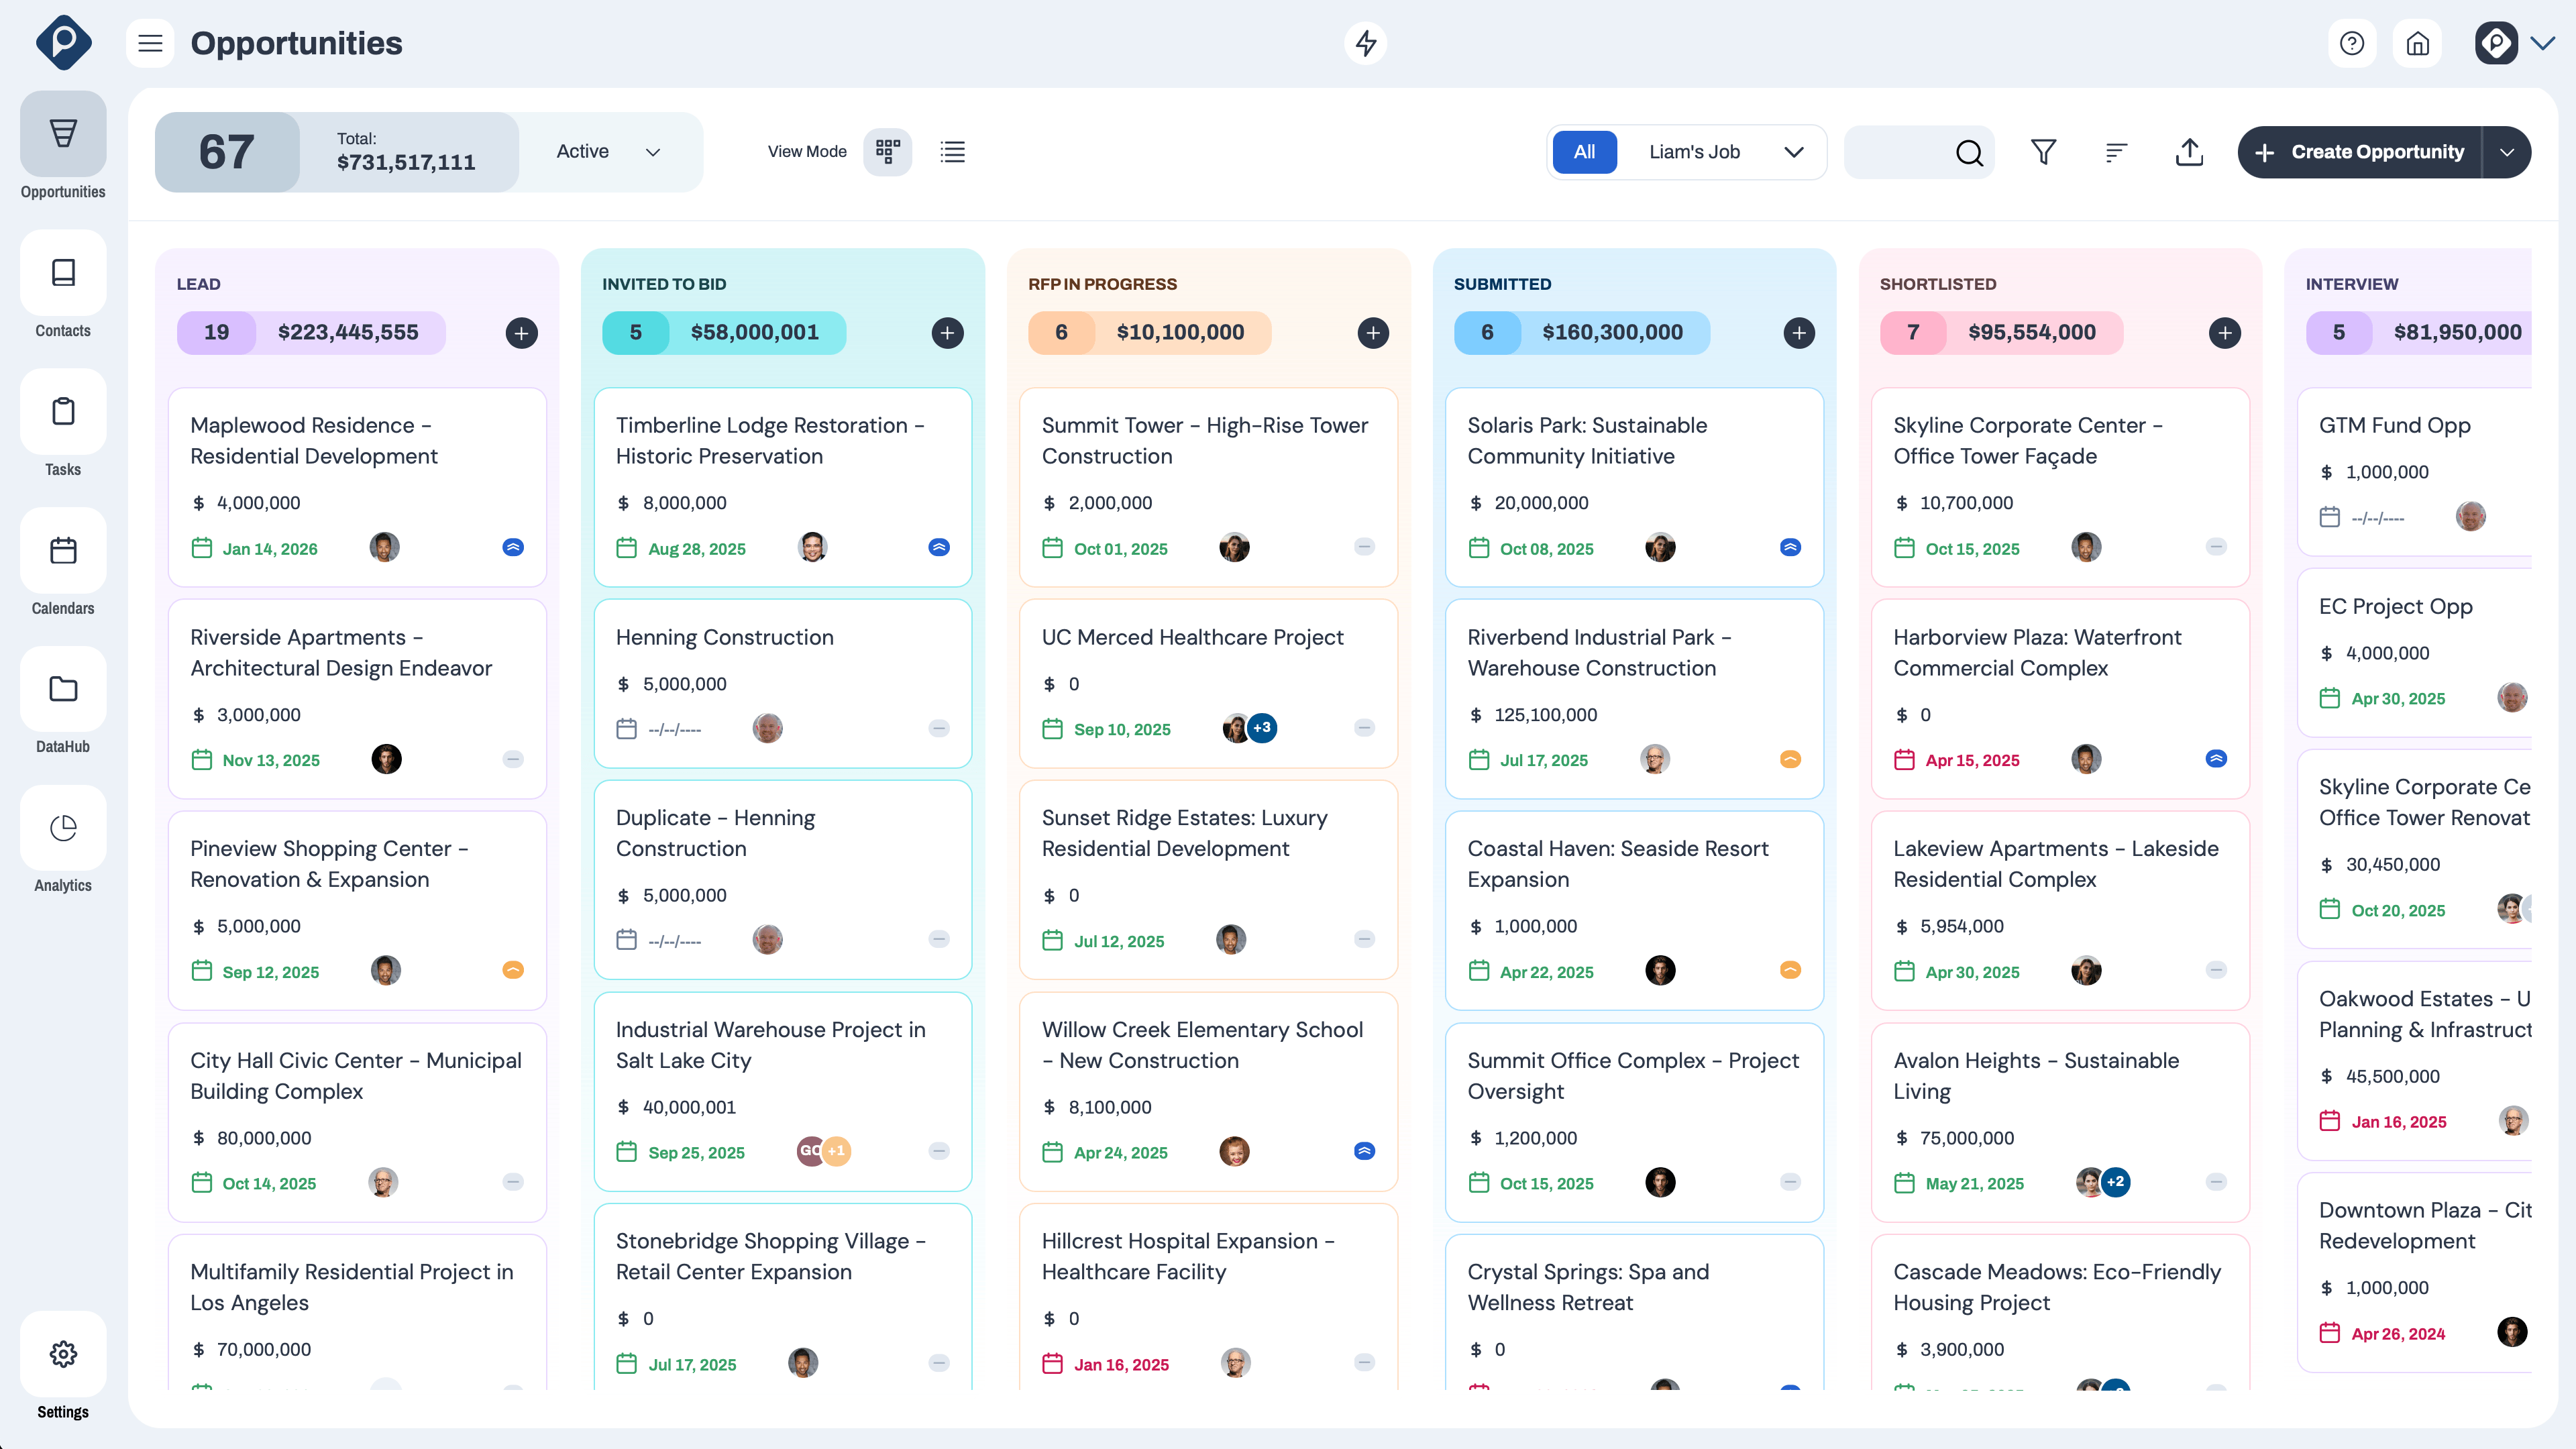Expand Create Opportunity arrow options
The height and width of the screenshot is (1449, 2576).
pyautogui.click(x=2506, y=152)
